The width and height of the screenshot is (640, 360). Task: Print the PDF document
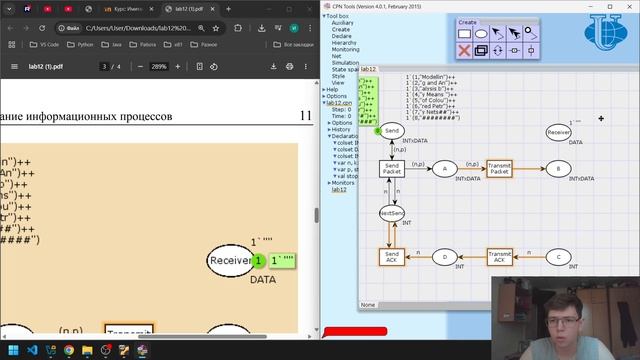coord(289,67)
